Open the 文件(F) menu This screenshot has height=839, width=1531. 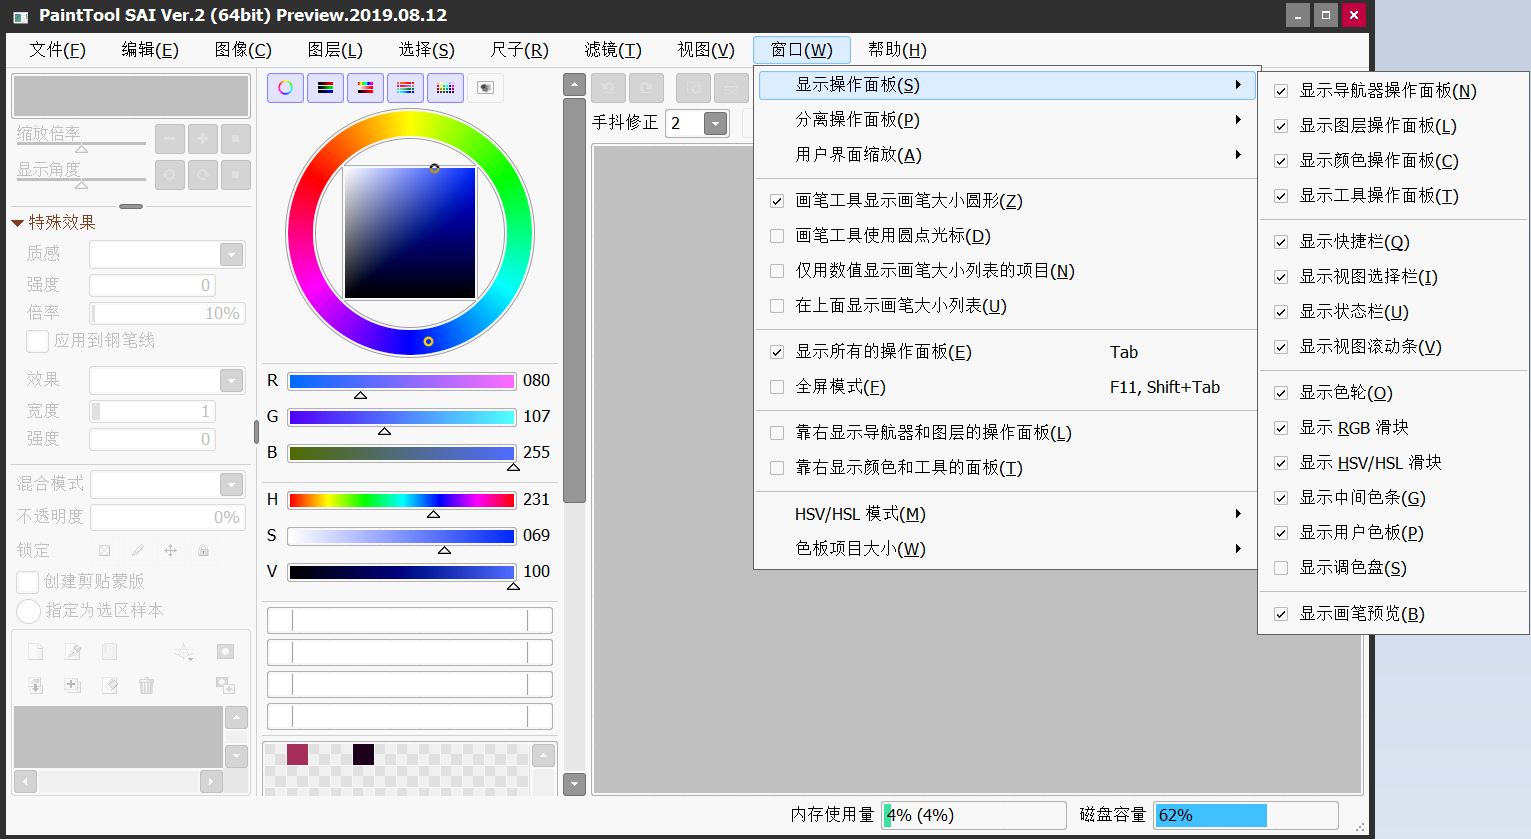(57, 50)
